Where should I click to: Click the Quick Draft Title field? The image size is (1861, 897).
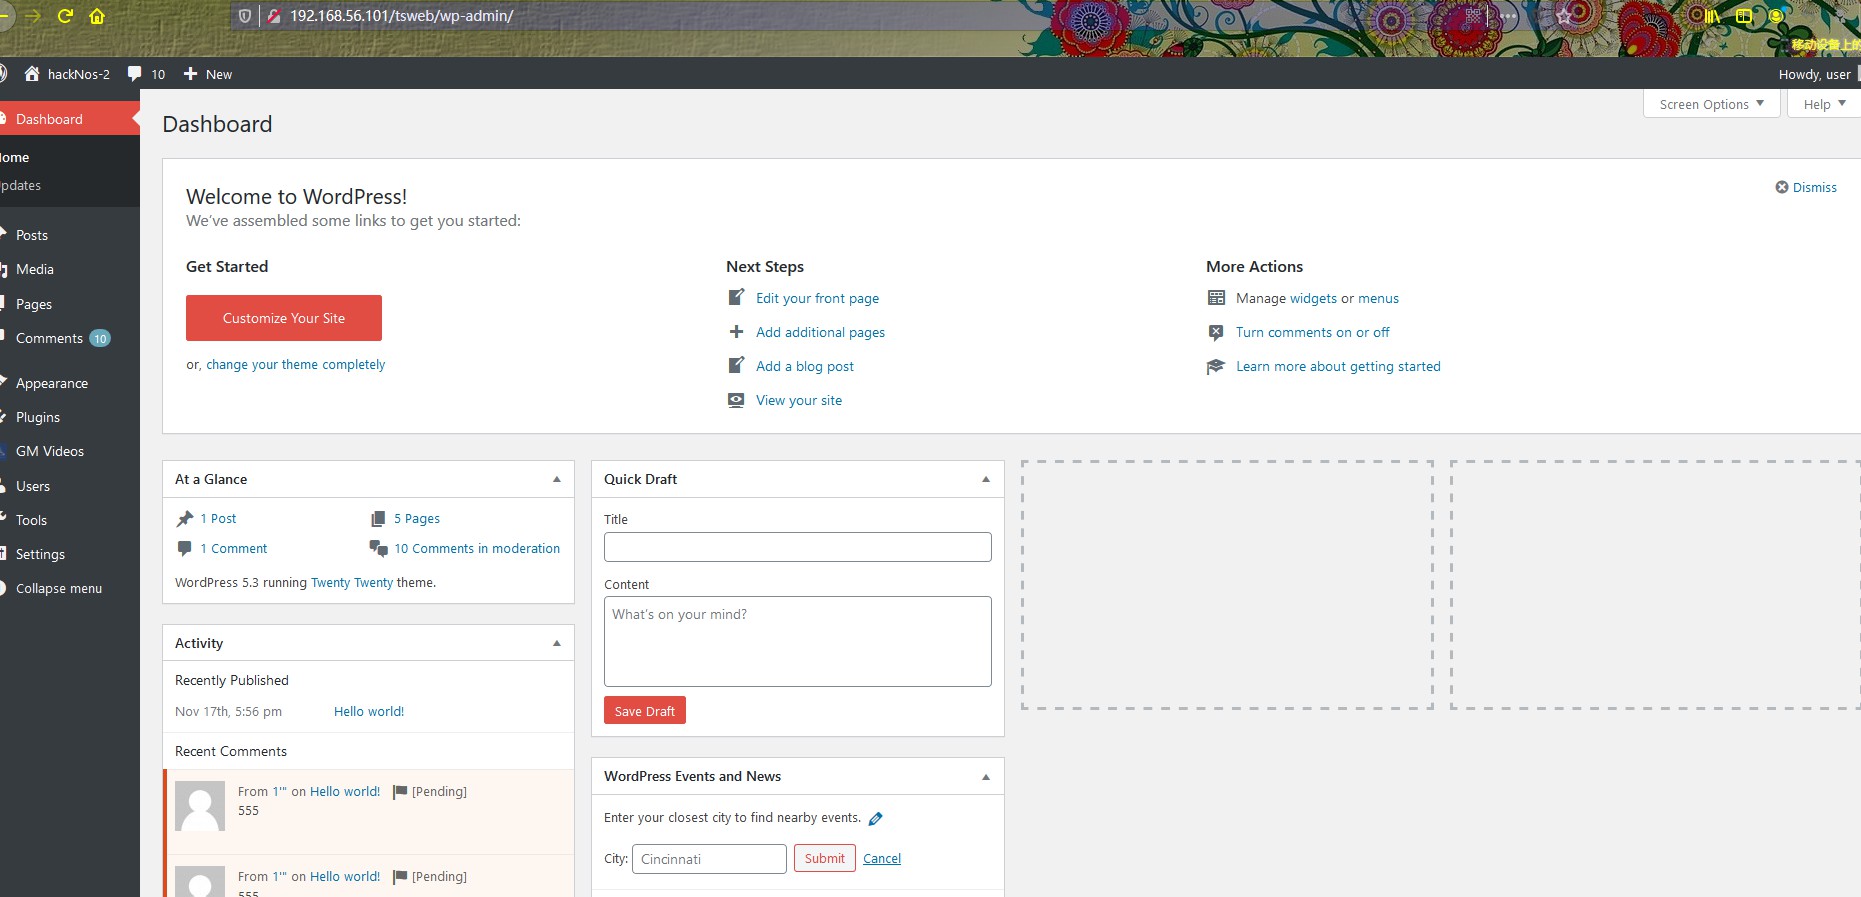798,547
